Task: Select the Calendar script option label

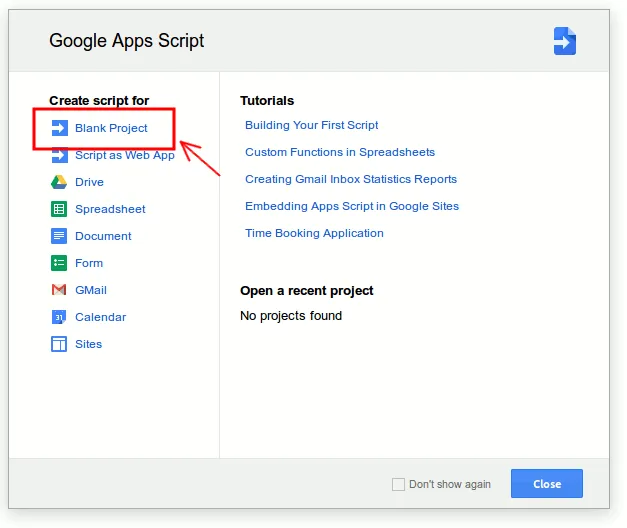Action: pyautogui.click(x=100, y=317)
